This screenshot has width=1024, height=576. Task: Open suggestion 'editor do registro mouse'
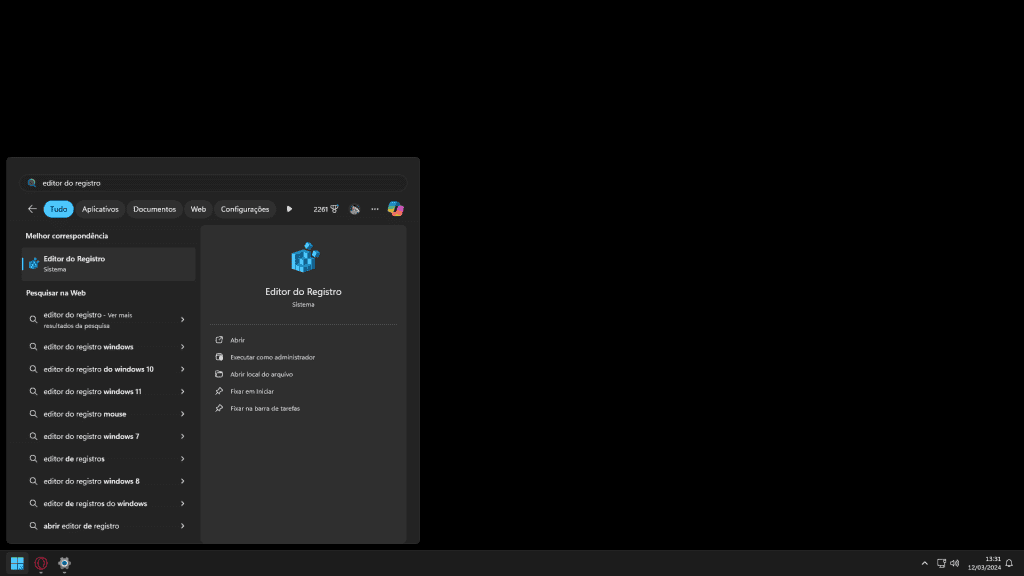(108, 414)
